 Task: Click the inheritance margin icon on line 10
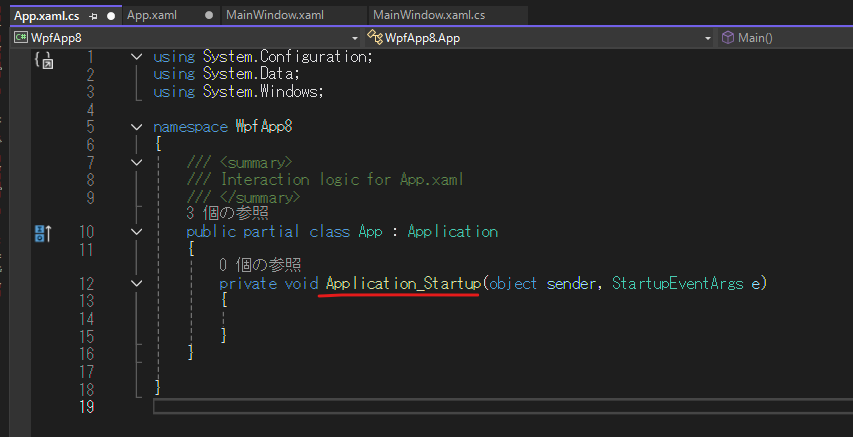pyautogui.click(x=43, y=233)
